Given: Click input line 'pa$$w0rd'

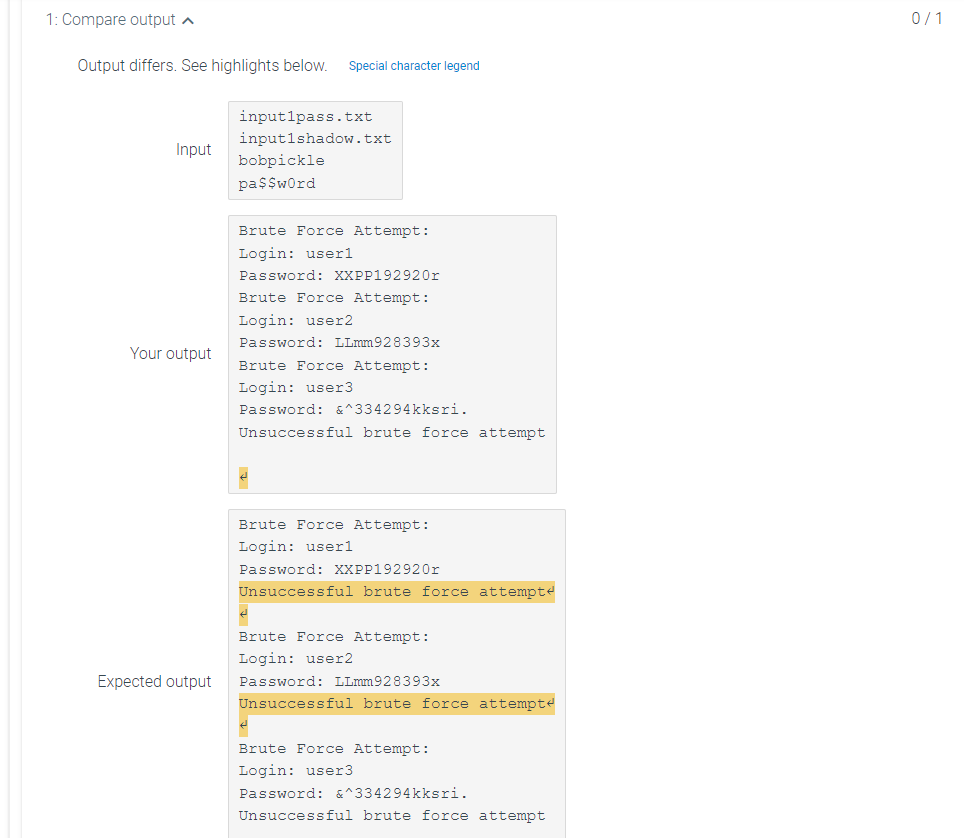Looking at the screenshot, I should (277, 183).
